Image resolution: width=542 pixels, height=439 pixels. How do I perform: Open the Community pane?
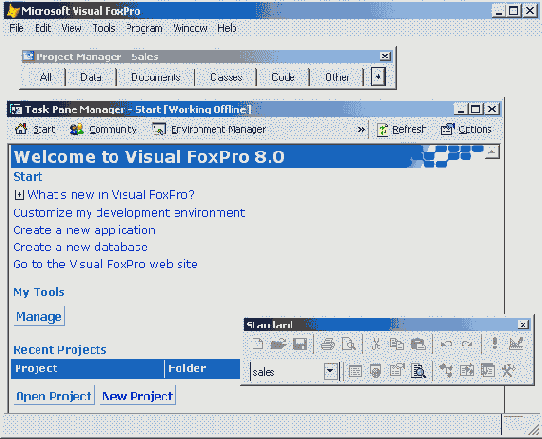coord(103,129)
